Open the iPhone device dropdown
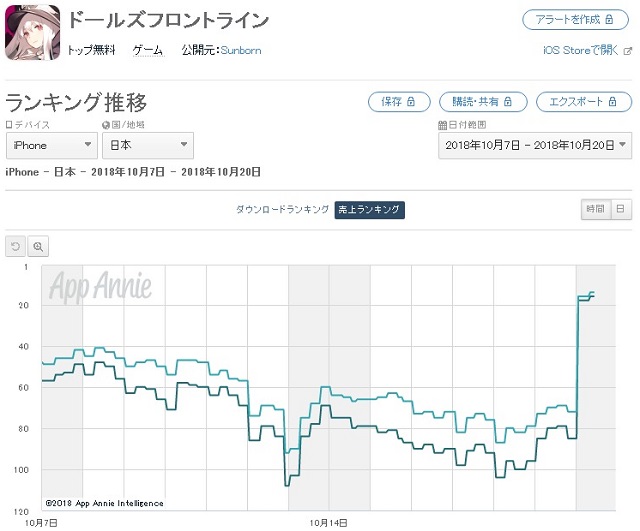The height and width of the screenshot is (531, 640). (52, 145)
